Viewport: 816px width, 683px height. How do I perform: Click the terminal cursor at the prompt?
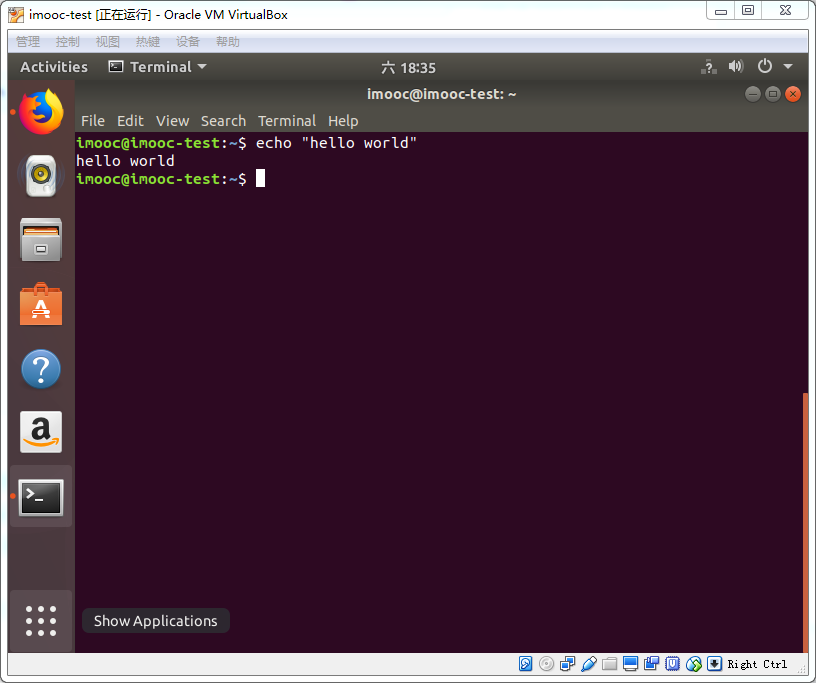[x=260, y=178]
